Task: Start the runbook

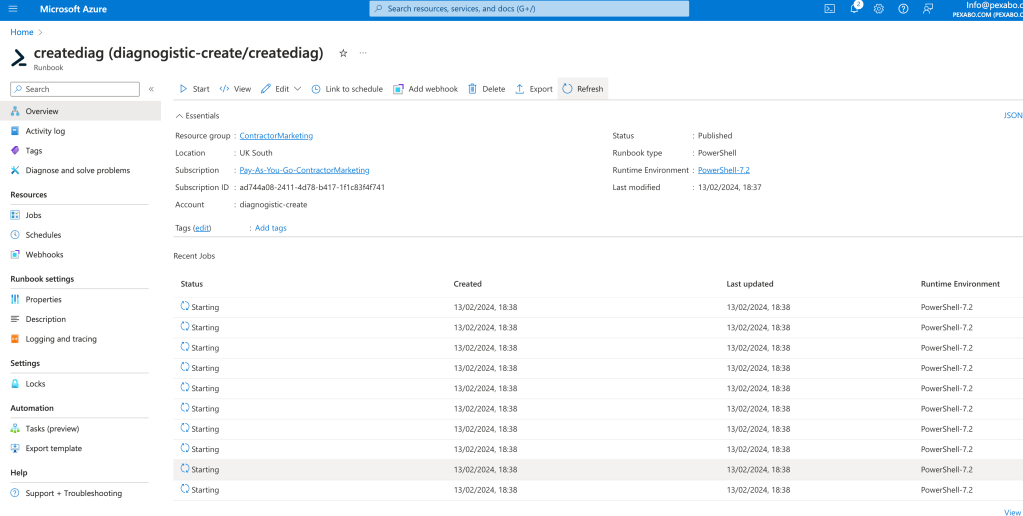Action: point(194,89)
